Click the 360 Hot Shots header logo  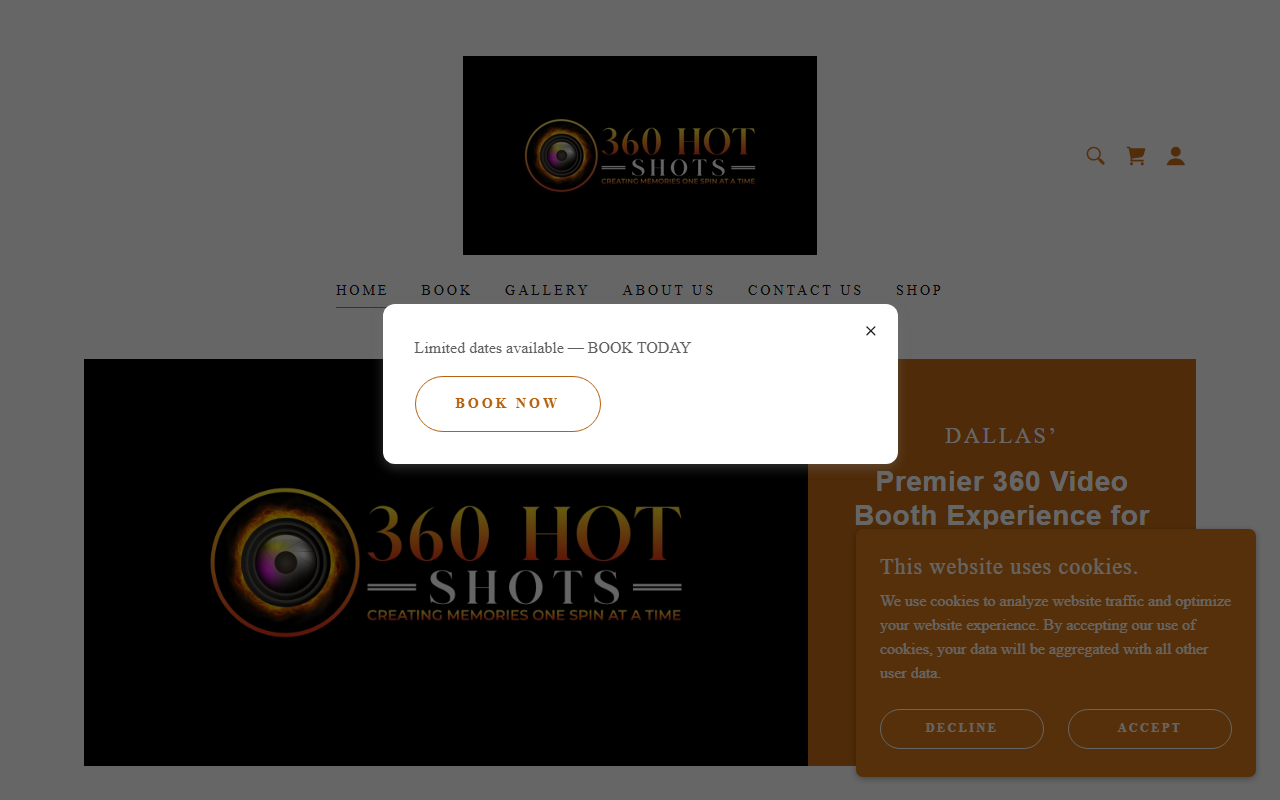tap(640, 155)
